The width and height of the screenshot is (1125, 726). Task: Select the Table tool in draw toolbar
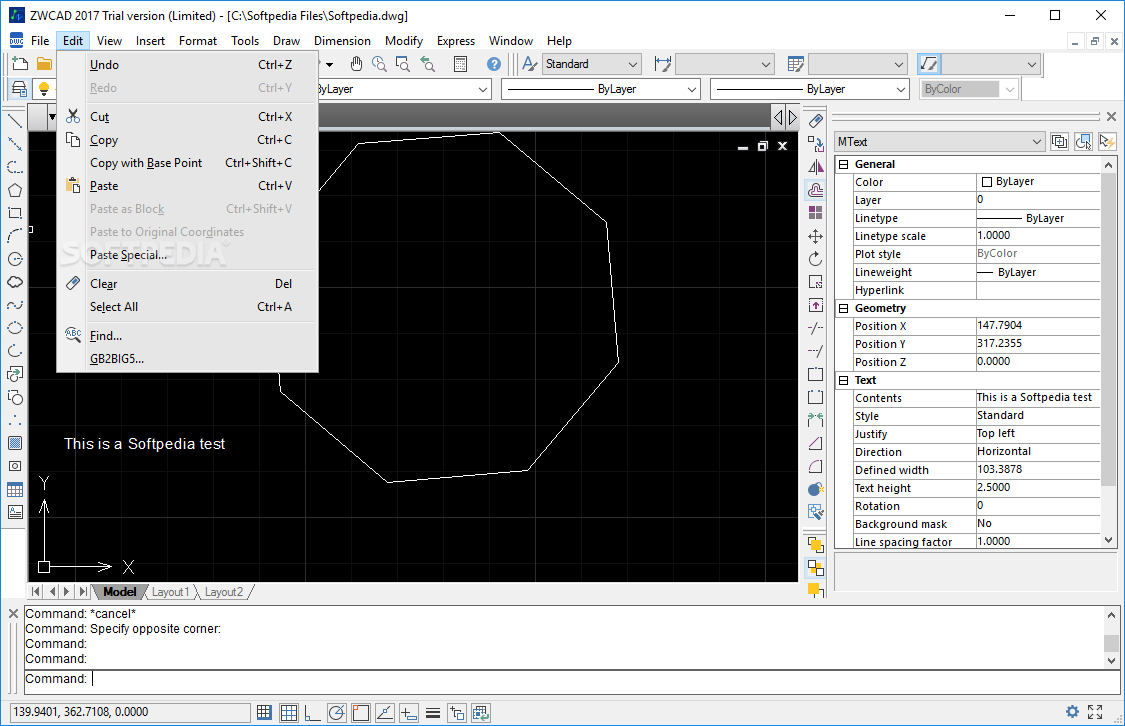click(14, 490)
